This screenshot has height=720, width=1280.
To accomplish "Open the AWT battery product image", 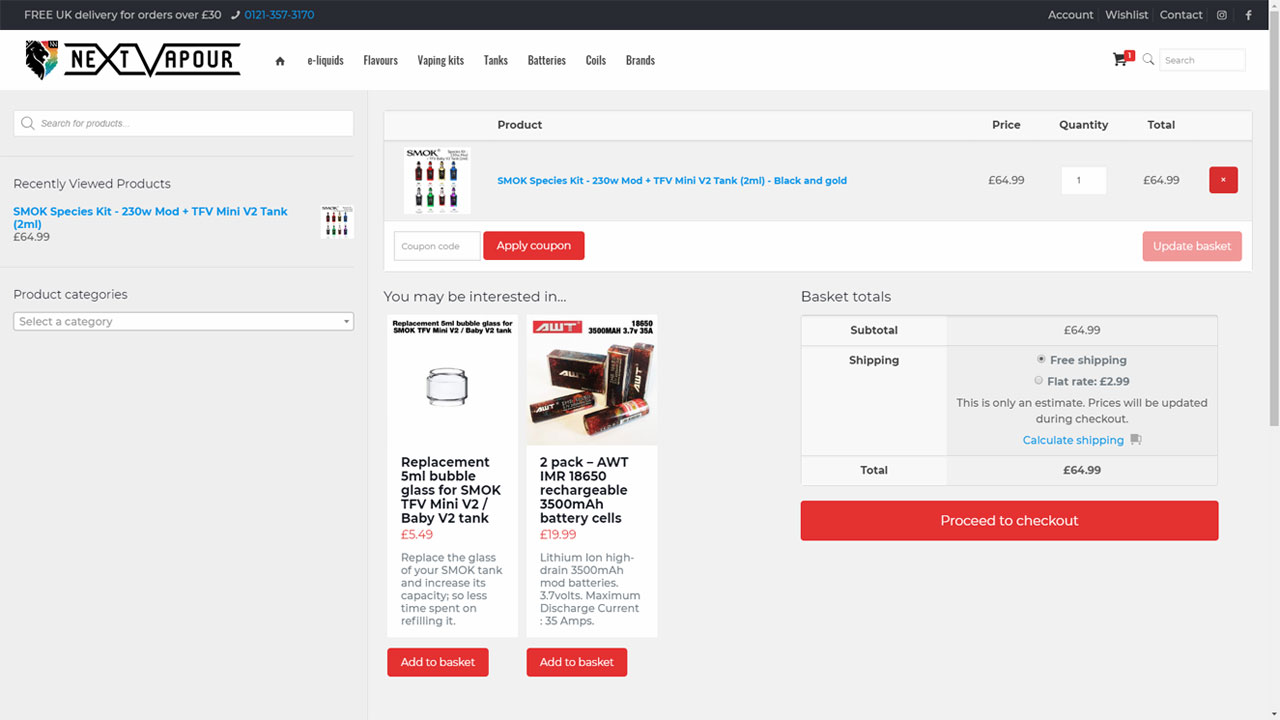I will click(592, 381).
